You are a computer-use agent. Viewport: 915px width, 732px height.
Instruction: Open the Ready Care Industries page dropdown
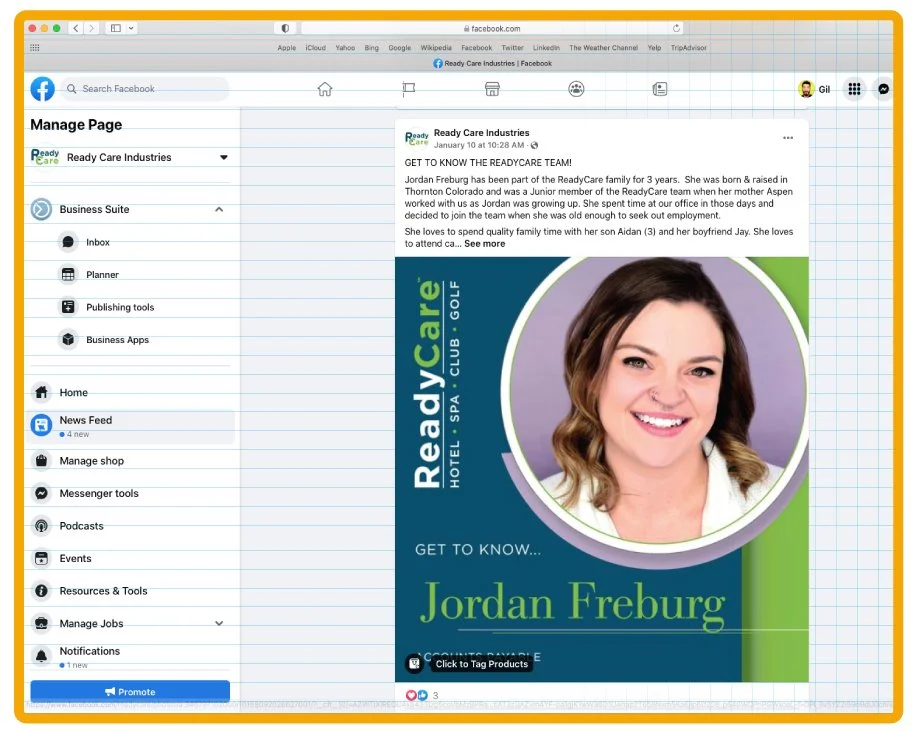click(223, 157)
